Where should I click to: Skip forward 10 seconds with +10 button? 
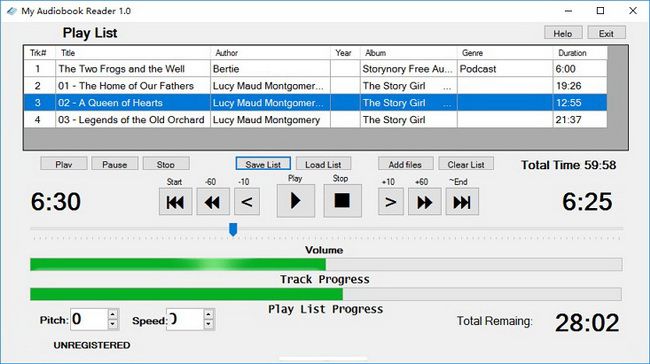click(x=390, y=201)
